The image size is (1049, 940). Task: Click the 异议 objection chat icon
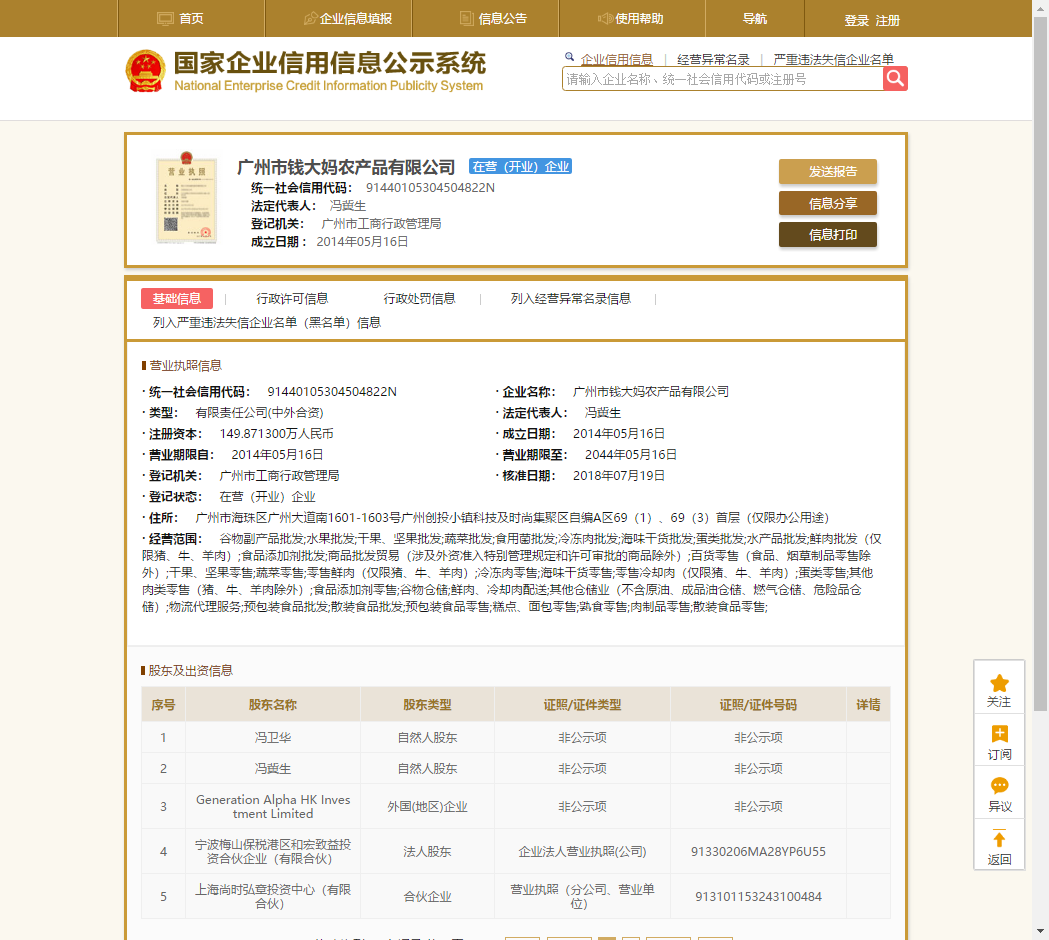999,786
